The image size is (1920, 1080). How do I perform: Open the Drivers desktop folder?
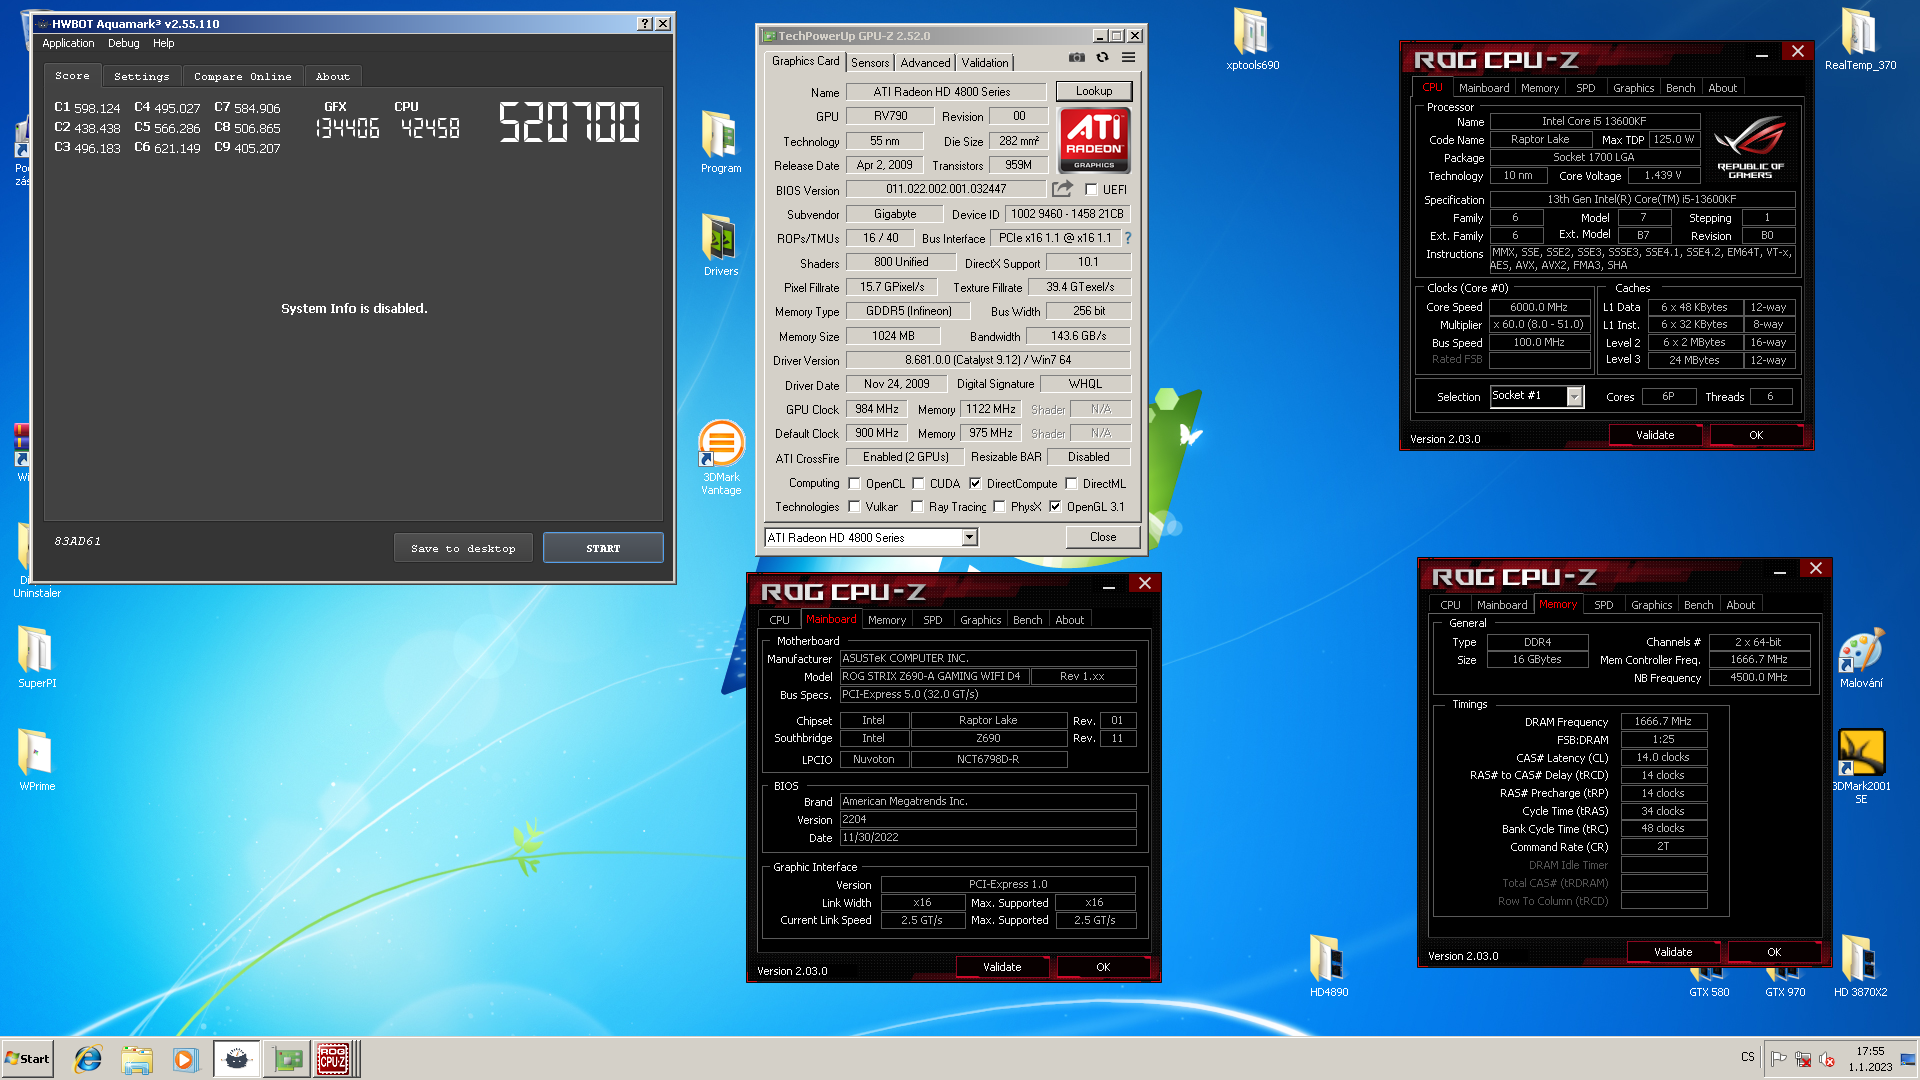point(720,244)
